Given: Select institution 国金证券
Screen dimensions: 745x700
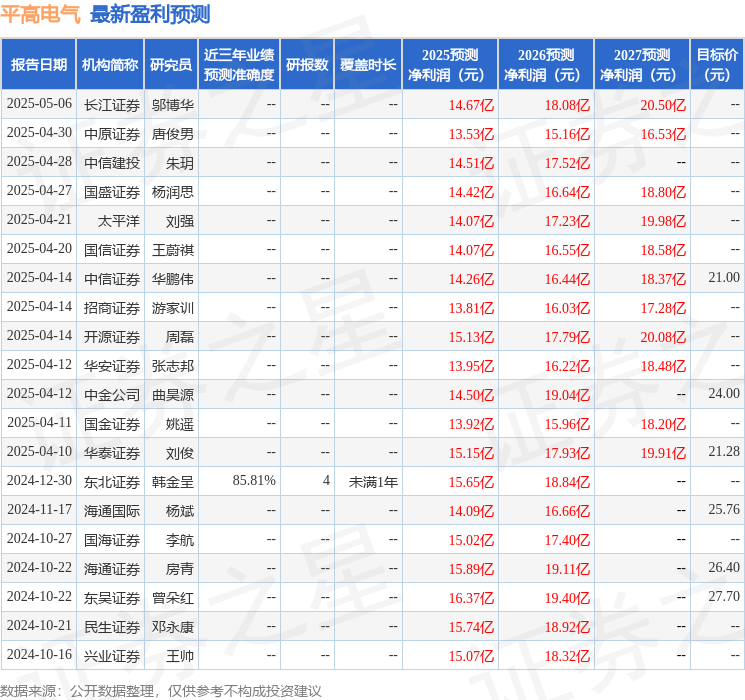Looking at the screenshot, I should pyautogui.click(x=112, y=424).
